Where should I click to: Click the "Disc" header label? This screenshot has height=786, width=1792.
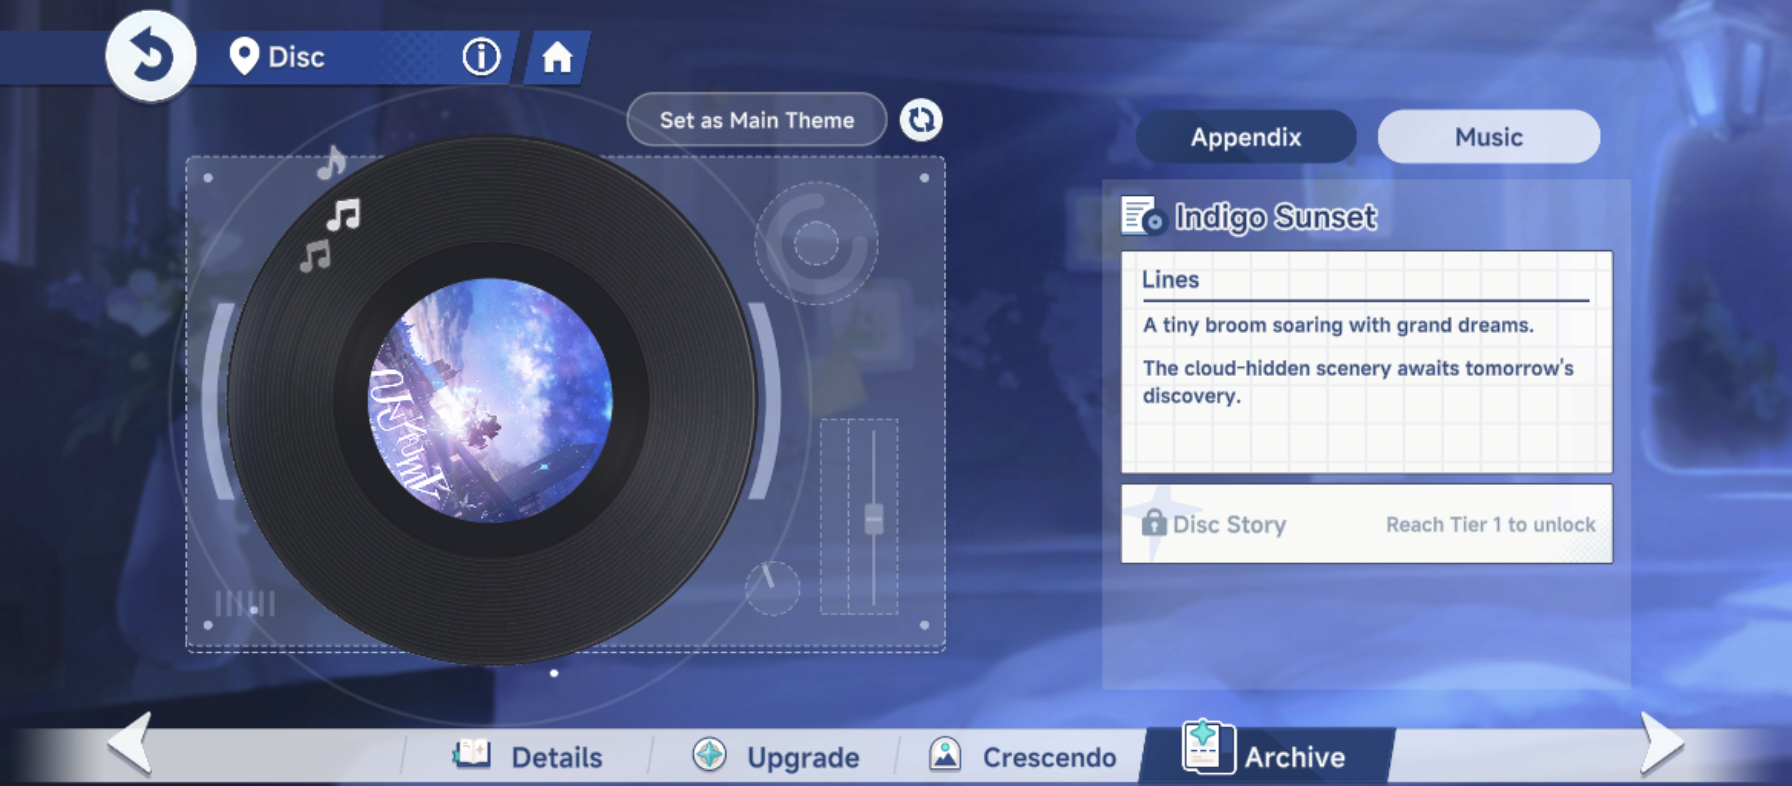coord(296,57)
